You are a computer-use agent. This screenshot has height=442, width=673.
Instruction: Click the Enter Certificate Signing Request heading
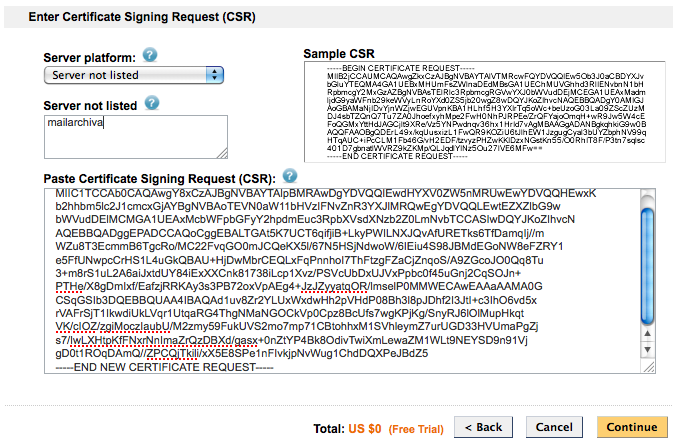point(142,17)
